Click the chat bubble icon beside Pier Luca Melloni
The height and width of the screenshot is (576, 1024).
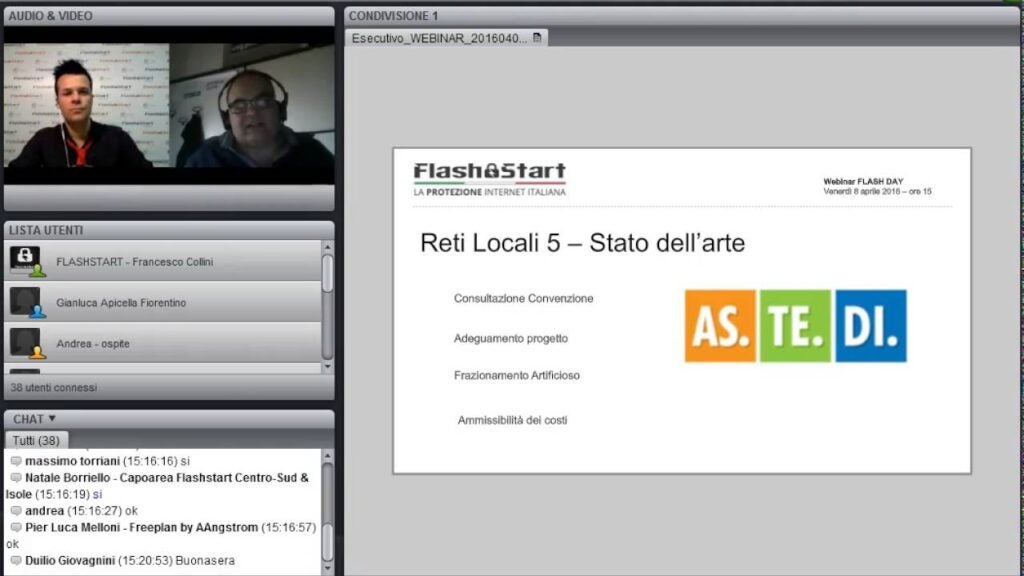coord(16,527)
